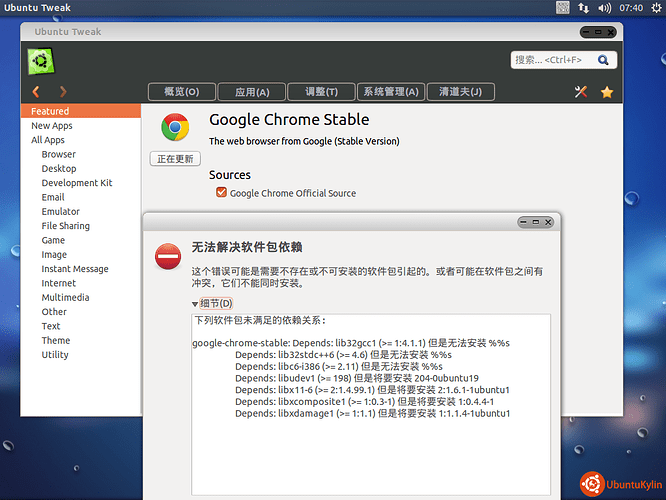Click the keyboard input indicator in the top panel
The image size is (666, 500).
pos(563,8)
